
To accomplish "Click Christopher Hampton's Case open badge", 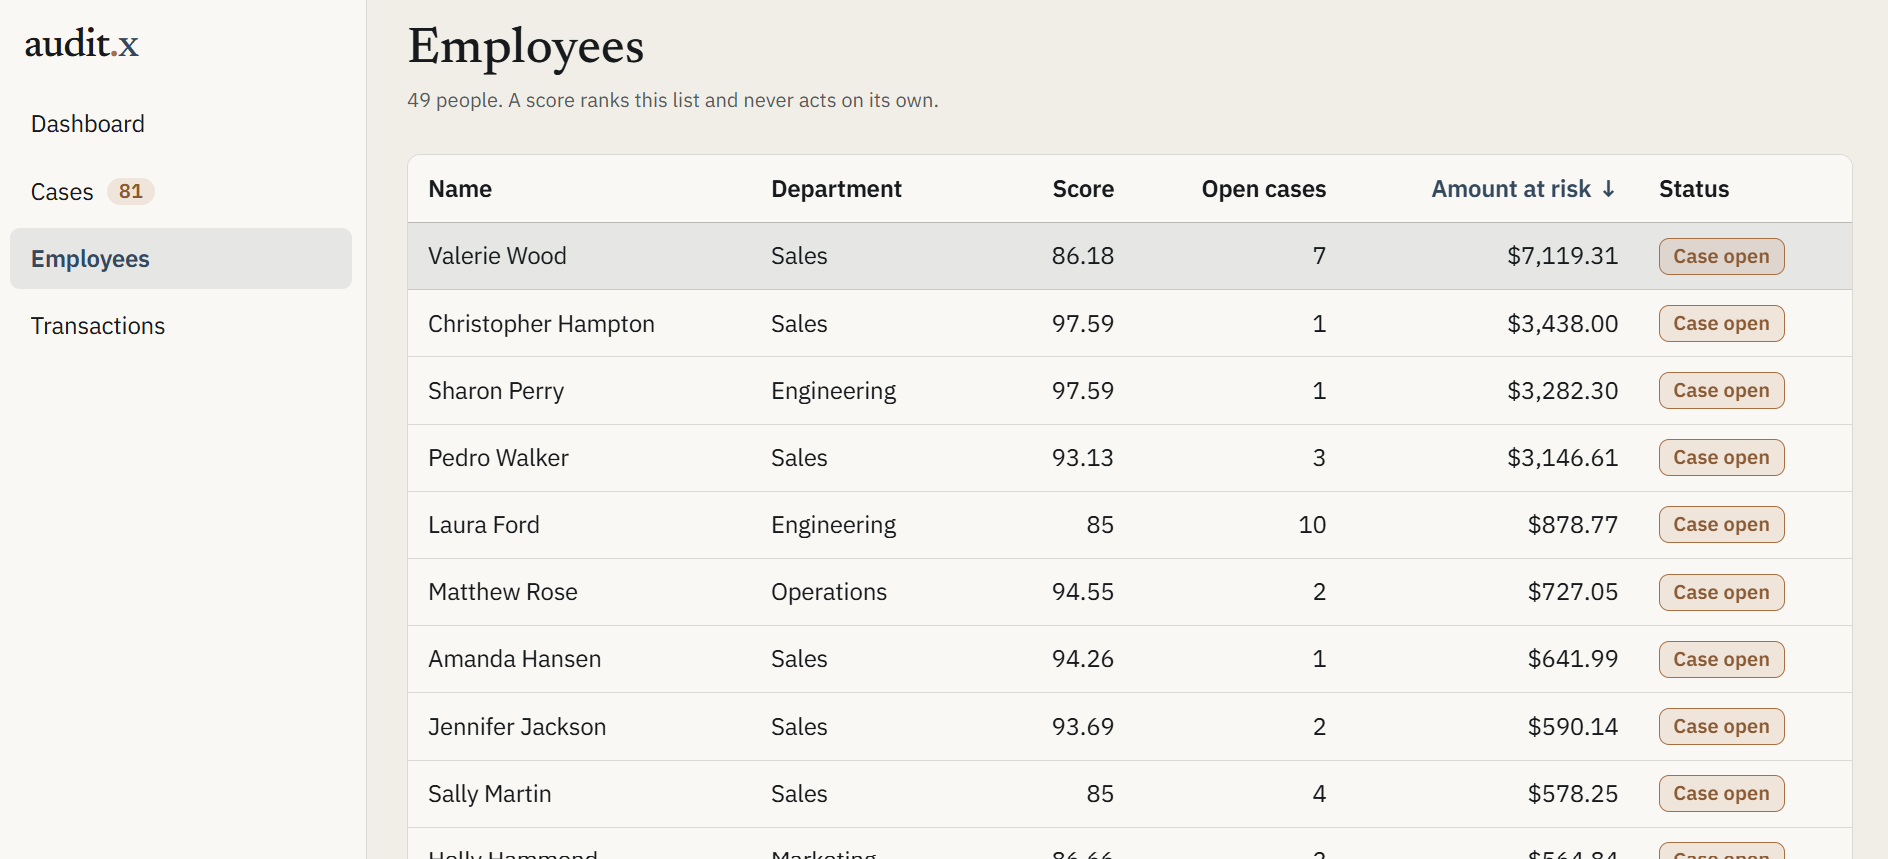I will click(x=1722, y=323).
